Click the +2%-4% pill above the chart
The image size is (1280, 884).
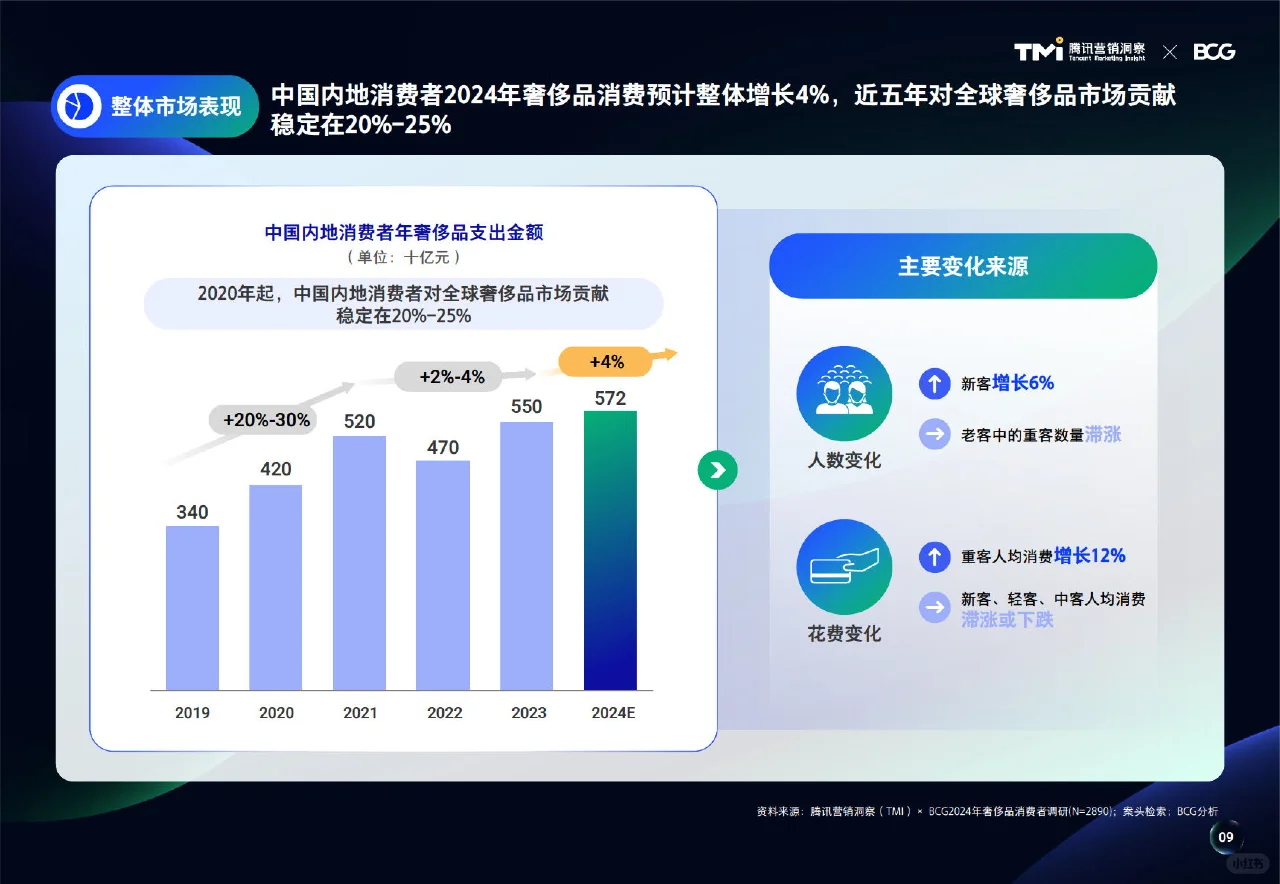449,377
